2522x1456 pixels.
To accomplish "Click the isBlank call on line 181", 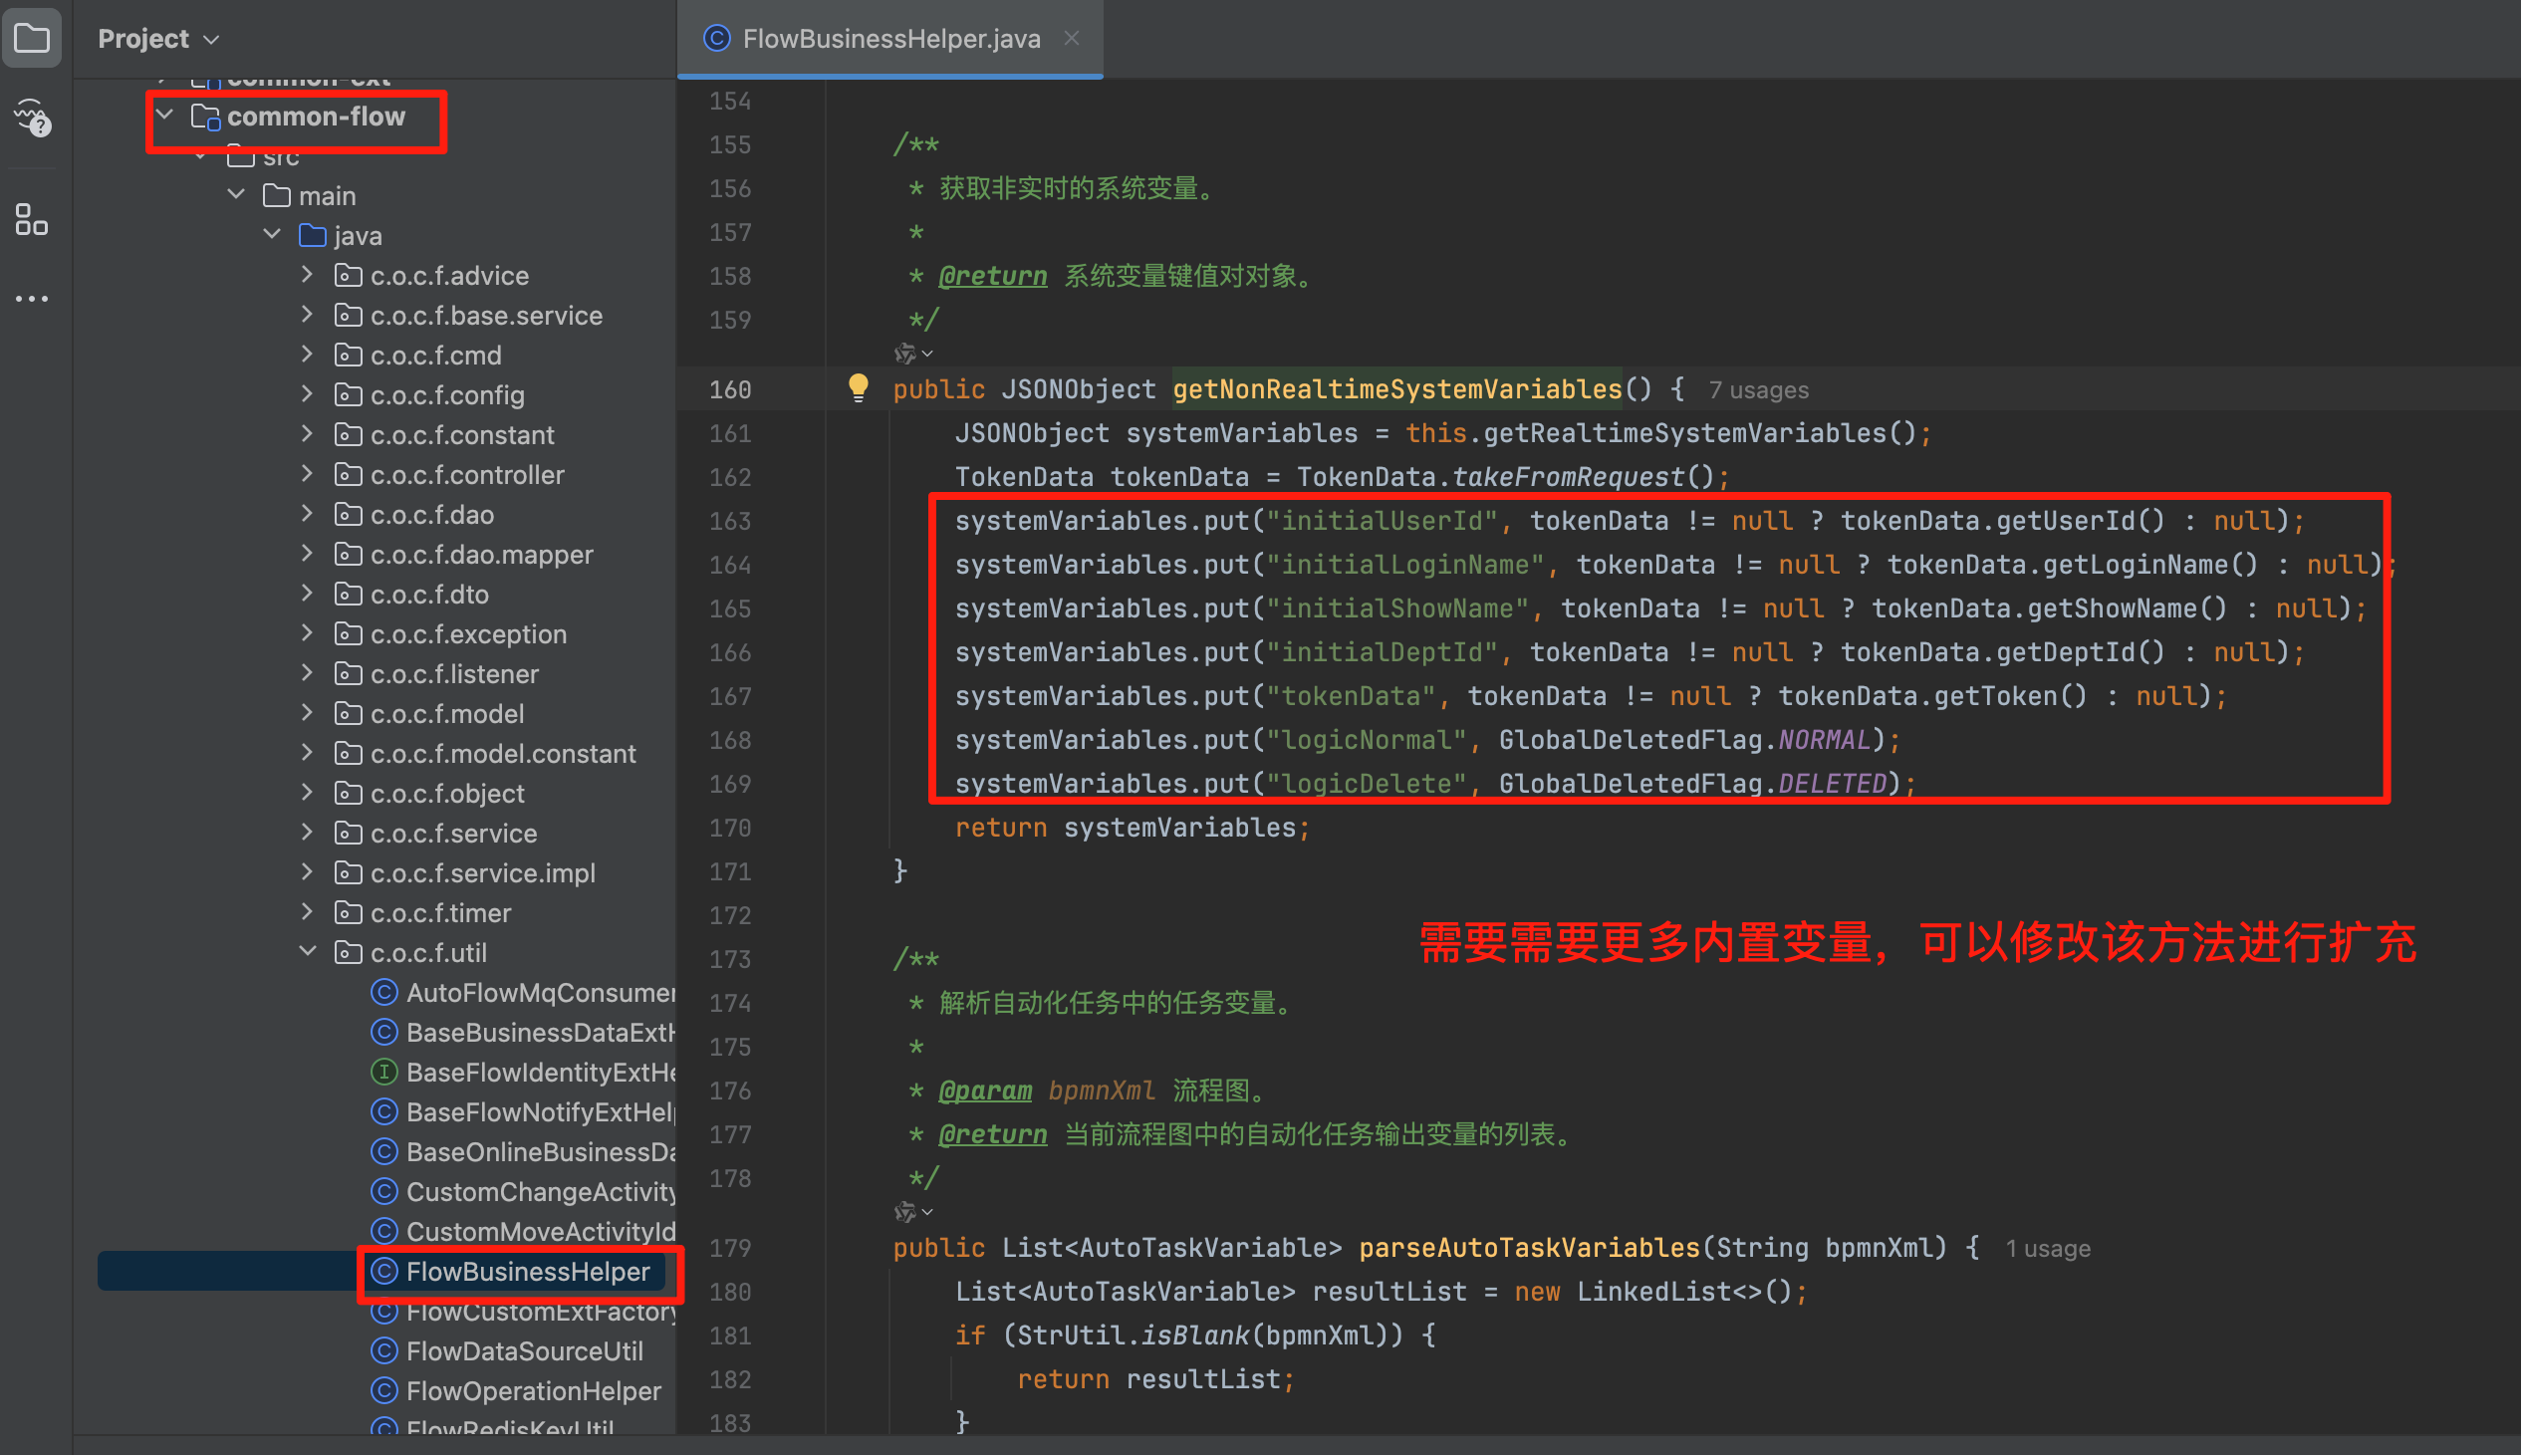I will [x=1195, y=1335].
